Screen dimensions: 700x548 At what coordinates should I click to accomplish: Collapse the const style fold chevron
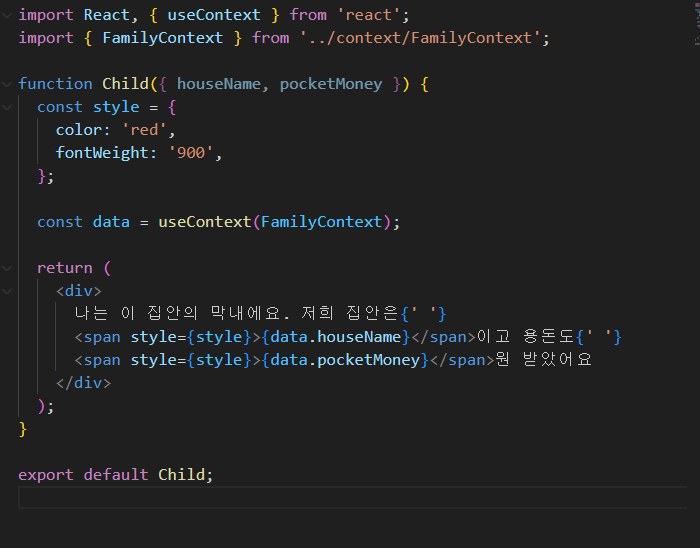(x=7, y=107)
